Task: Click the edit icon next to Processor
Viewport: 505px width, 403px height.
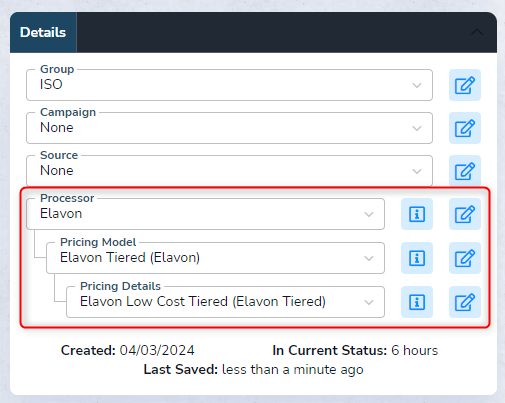Action: [x=465, y=214]
